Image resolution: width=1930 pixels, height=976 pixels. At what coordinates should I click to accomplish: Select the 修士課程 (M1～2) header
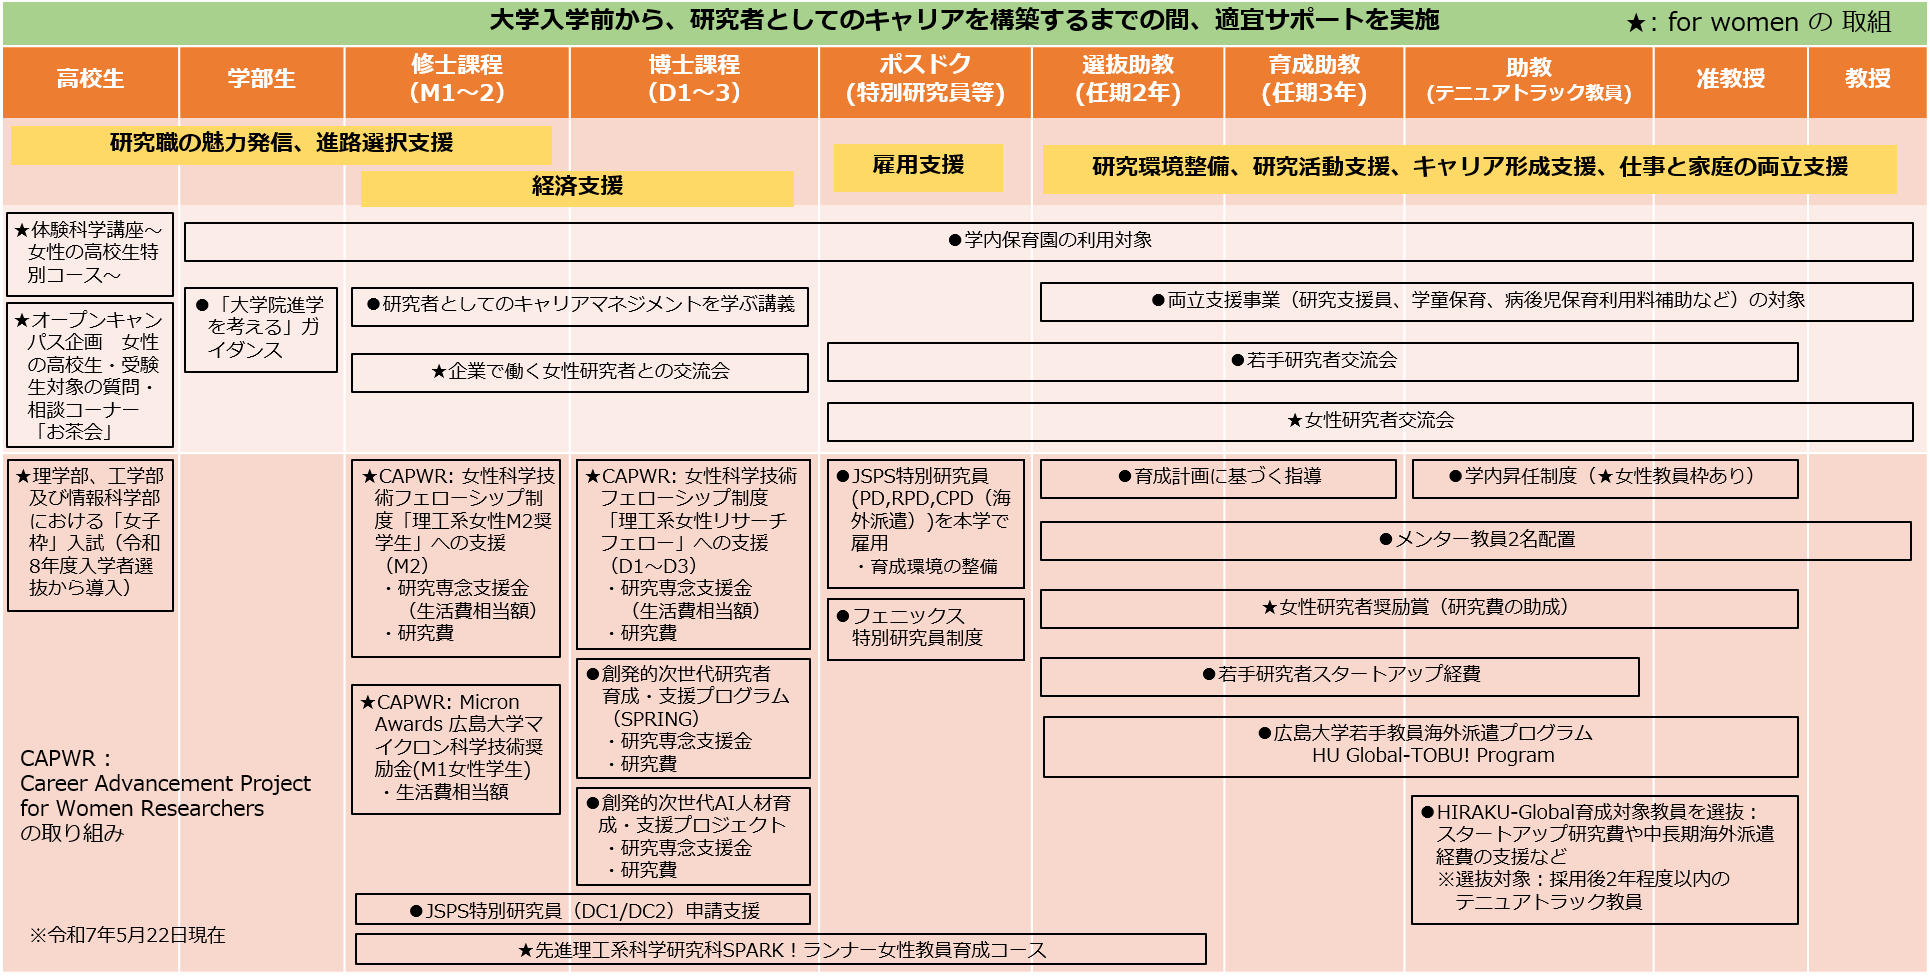click(x=457, y=81)
